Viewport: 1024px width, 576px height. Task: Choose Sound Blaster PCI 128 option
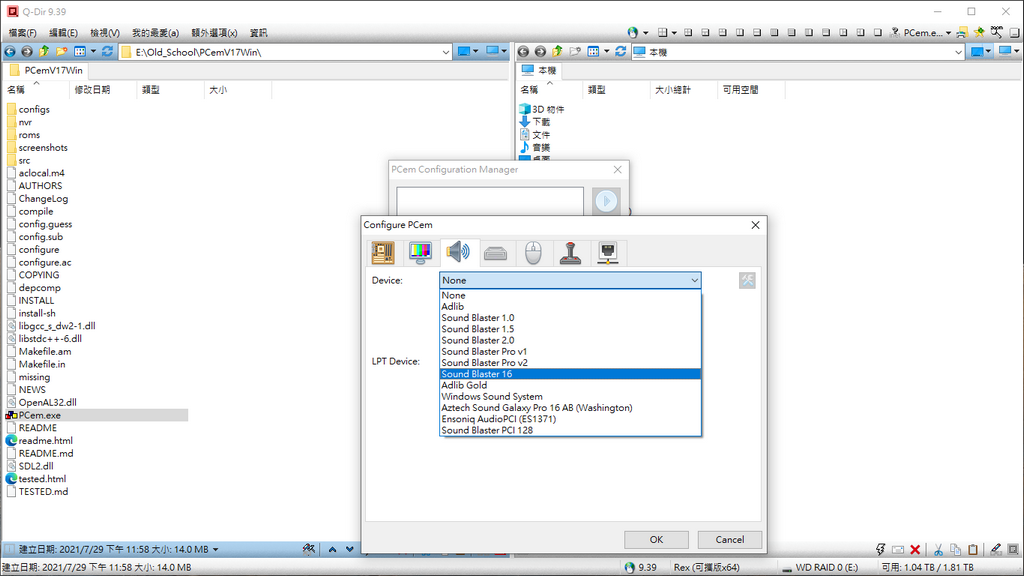point(570,430)
